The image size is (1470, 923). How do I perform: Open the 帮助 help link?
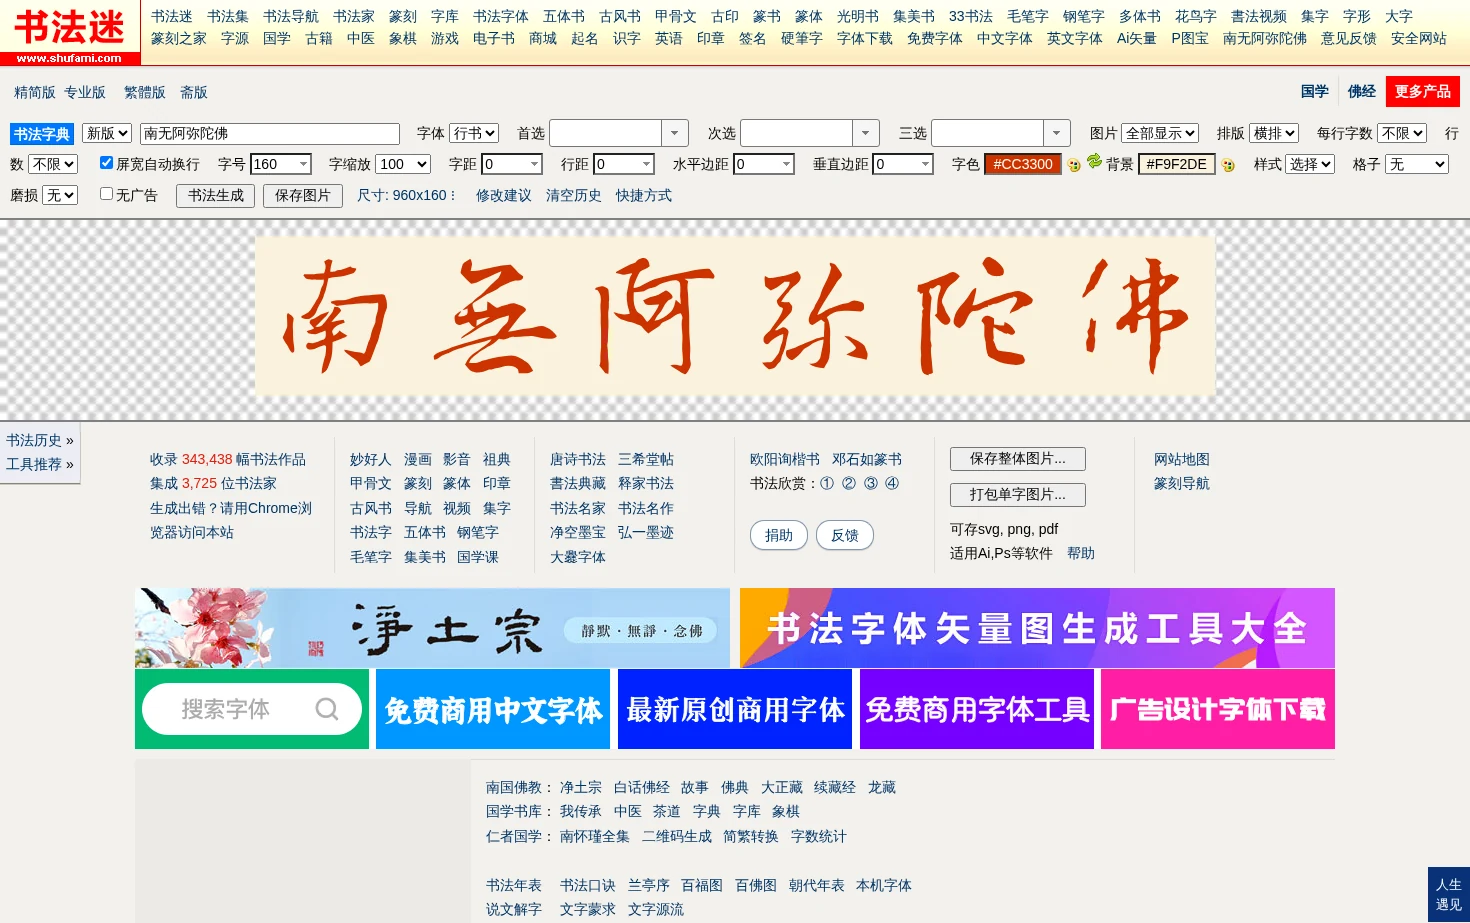1081,553
